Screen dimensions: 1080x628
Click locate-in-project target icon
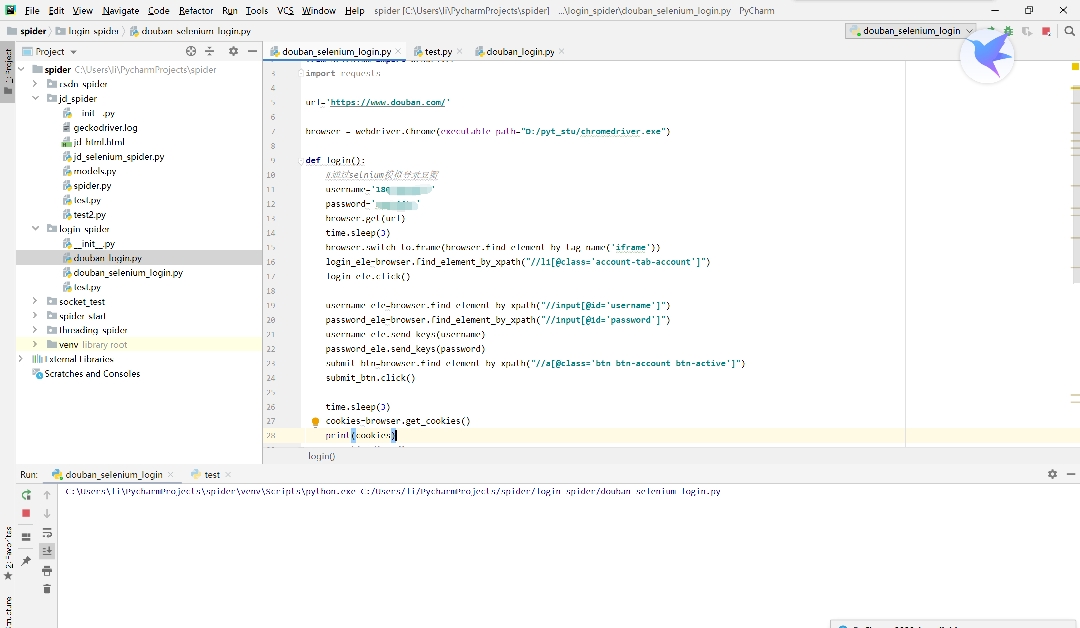(191, 51)
